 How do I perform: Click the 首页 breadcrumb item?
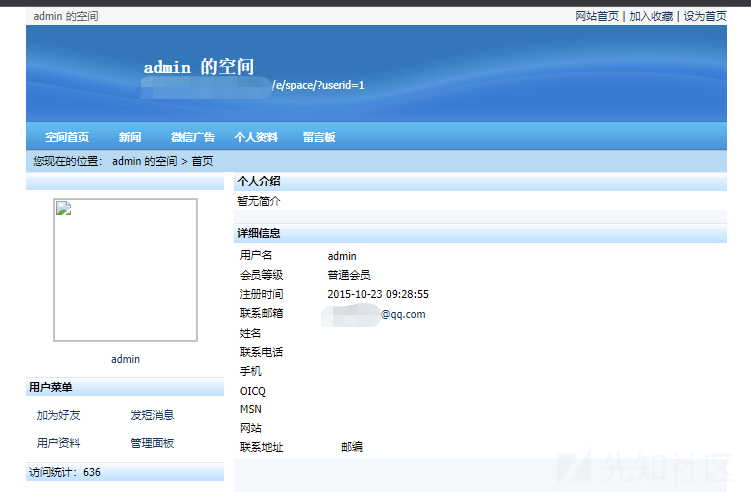point(202,161)
